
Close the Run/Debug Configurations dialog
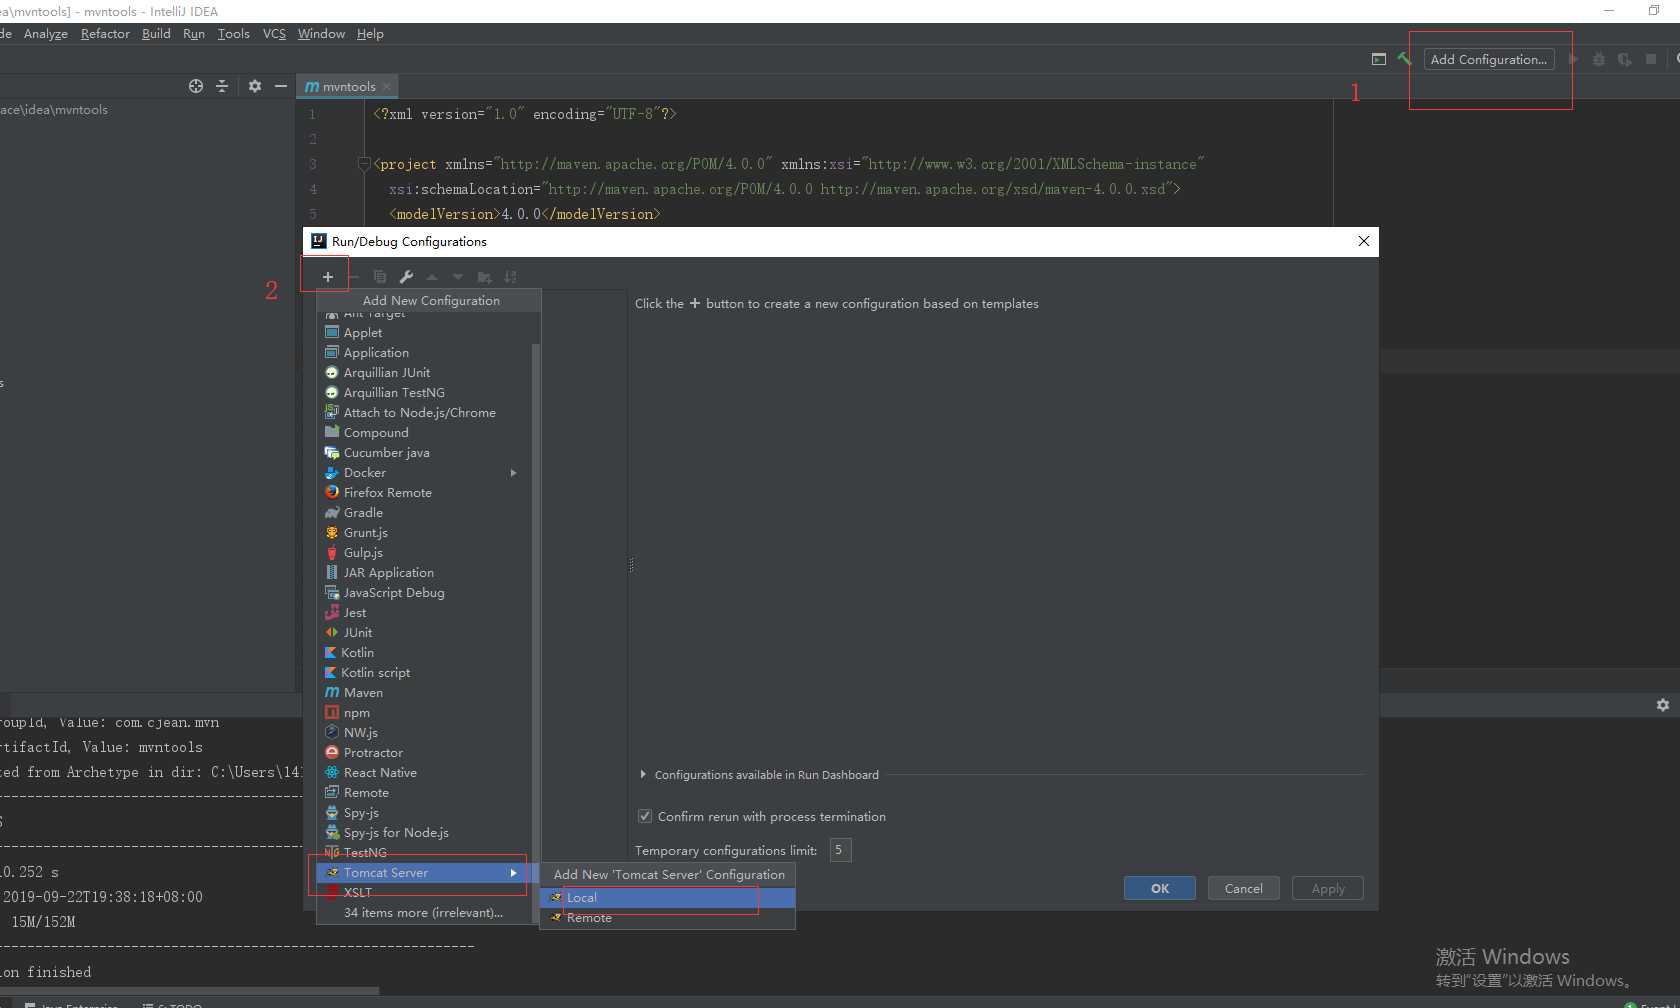pos(1363,241)
